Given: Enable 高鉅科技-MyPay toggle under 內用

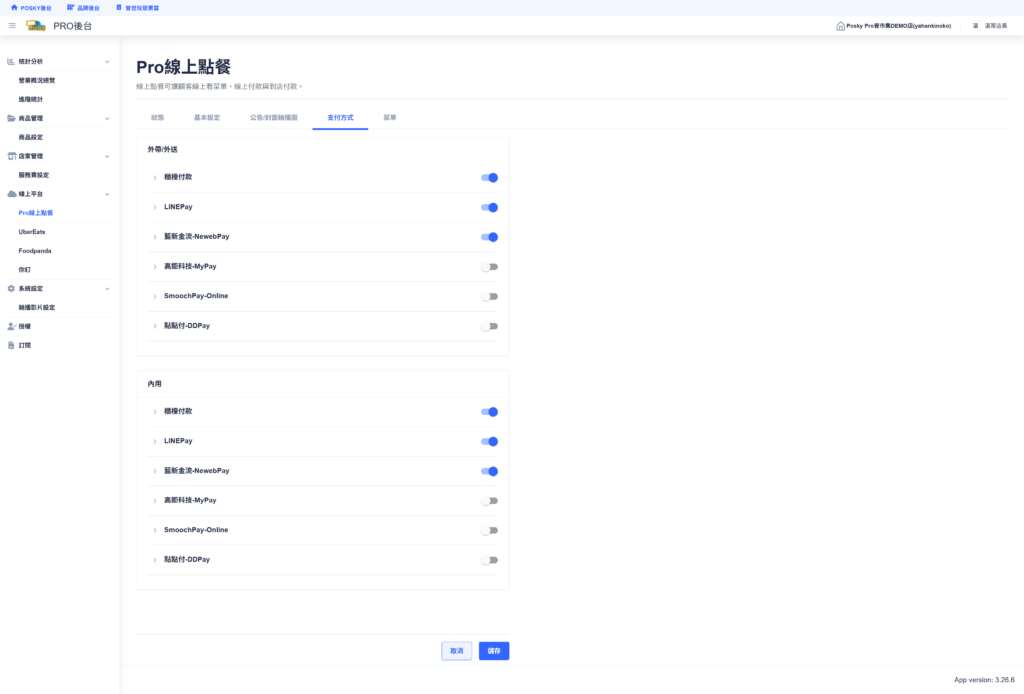Looking at the screenshot, I should [489, 501].
